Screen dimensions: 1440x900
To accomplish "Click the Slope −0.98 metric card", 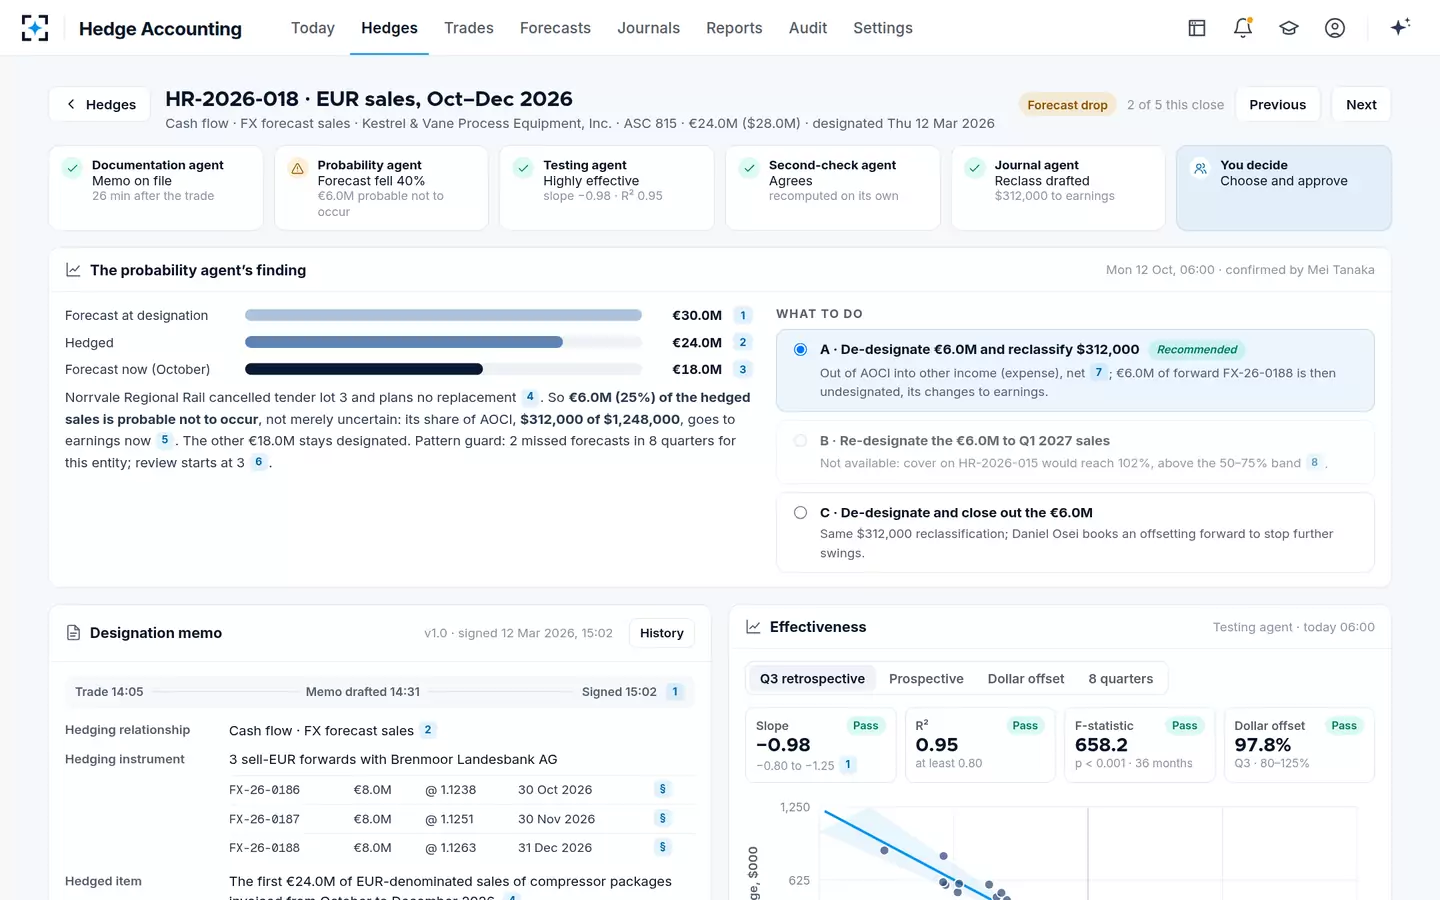I will pyautogui.click(x=820, y=745).
